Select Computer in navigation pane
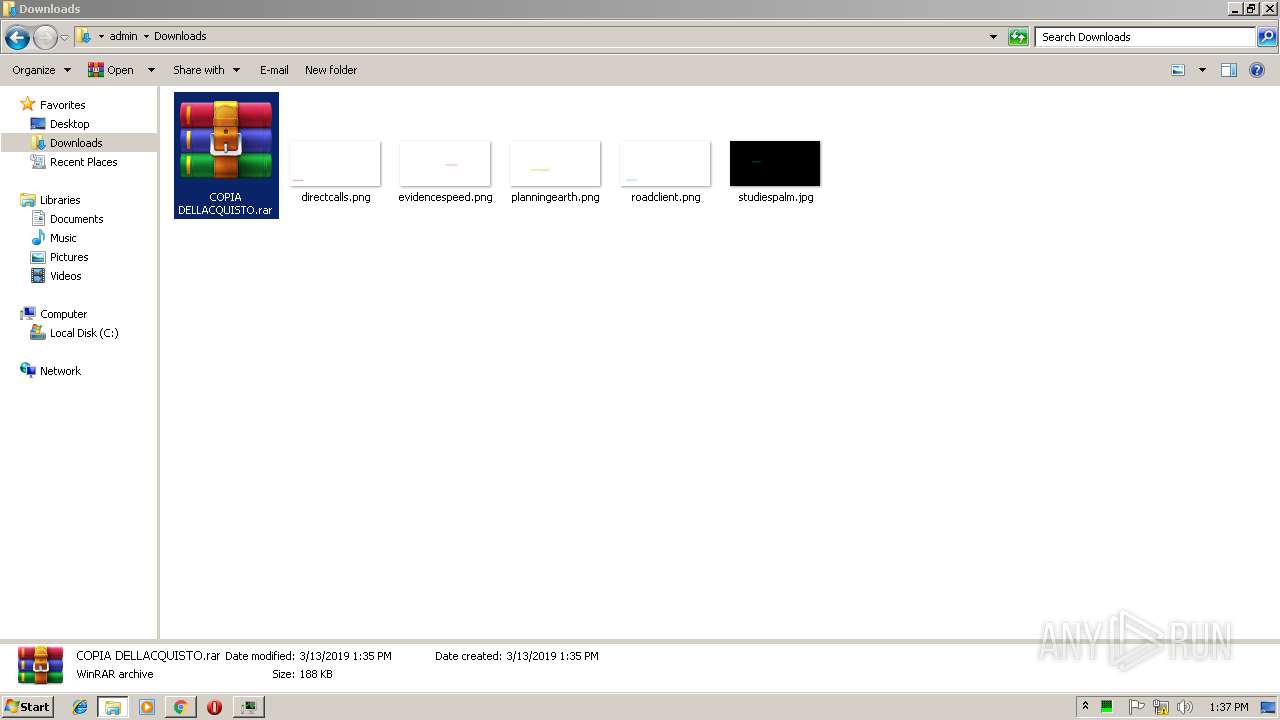The width and height of the screenshot is (1280, 720). (x=63, y=314)
